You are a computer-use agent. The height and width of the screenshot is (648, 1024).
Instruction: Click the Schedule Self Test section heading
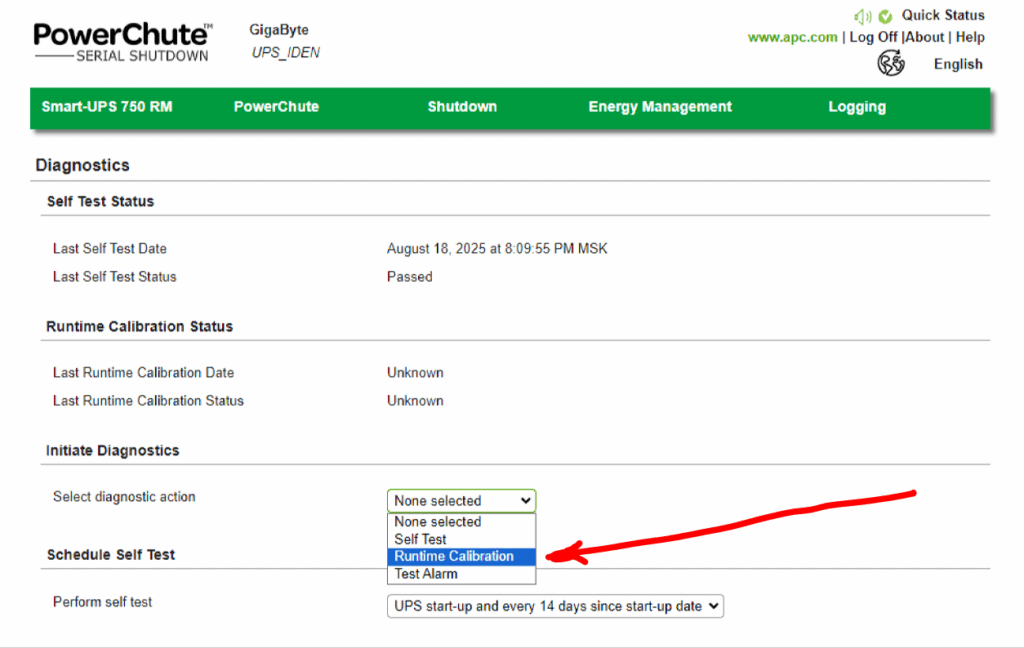coord(111,555)
